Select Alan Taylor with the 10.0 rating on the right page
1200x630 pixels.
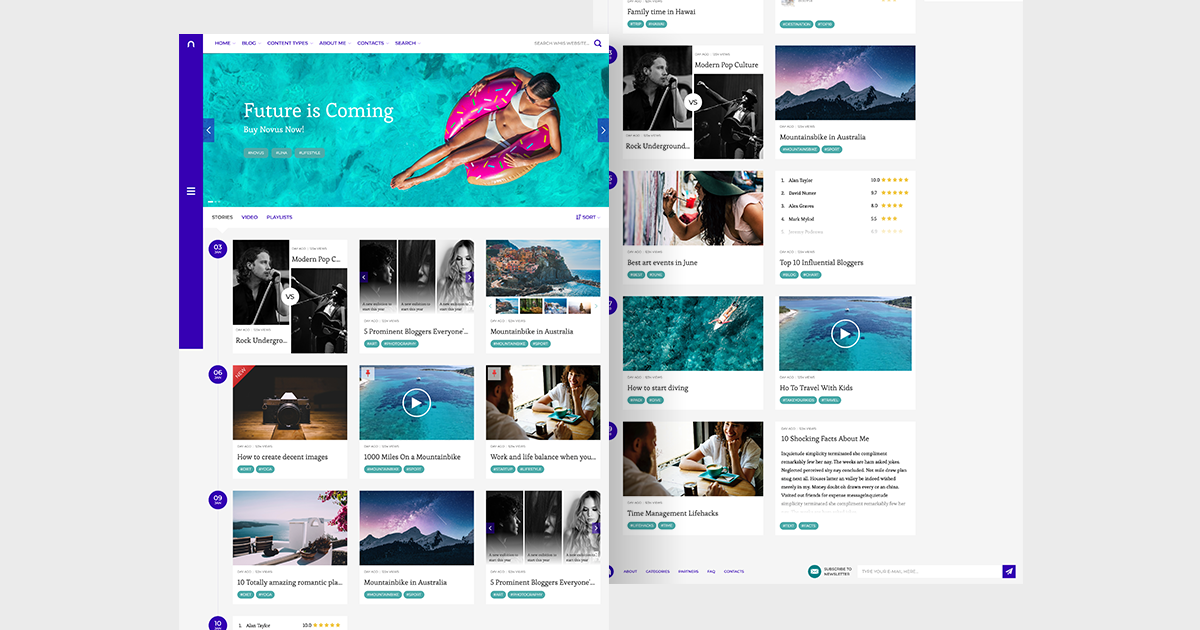coord(844,180)
